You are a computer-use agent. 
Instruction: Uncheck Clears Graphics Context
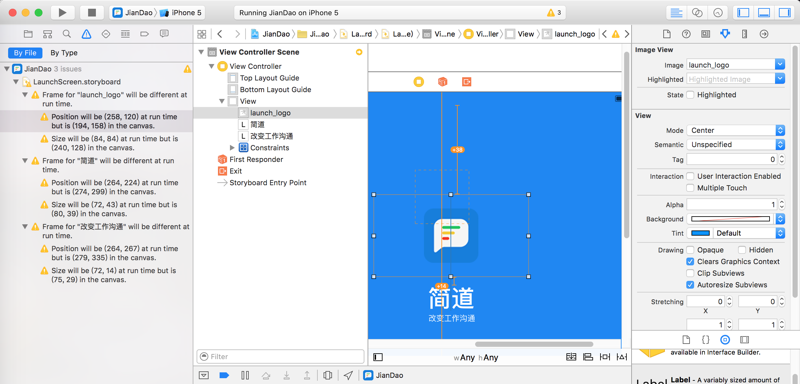(x=690, y=262)
